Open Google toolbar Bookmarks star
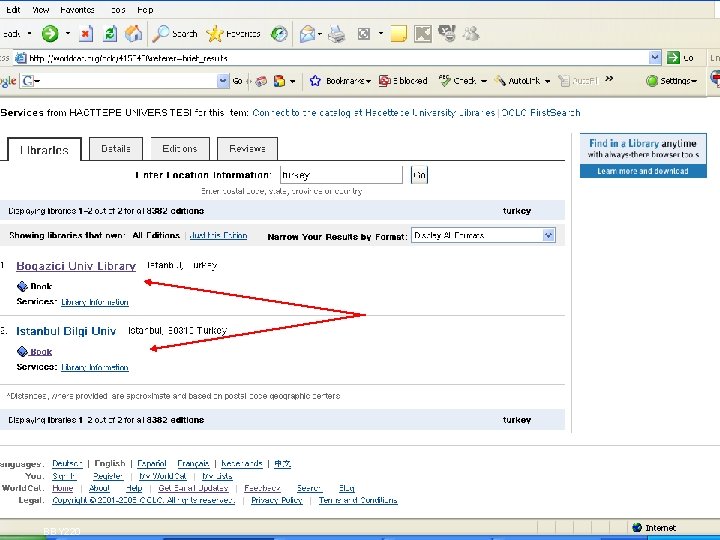This screenshot has width=720, height=540. [315, 81]
